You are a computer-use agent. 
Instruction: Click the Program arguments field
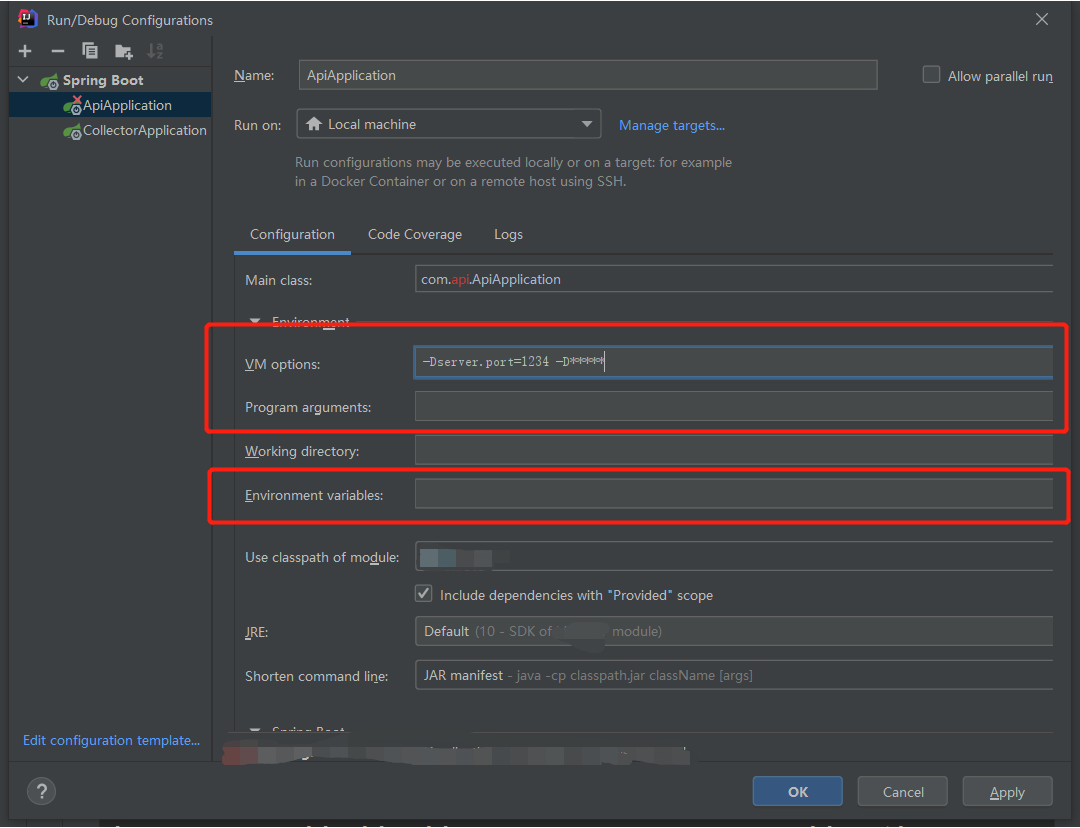point(734,406)
